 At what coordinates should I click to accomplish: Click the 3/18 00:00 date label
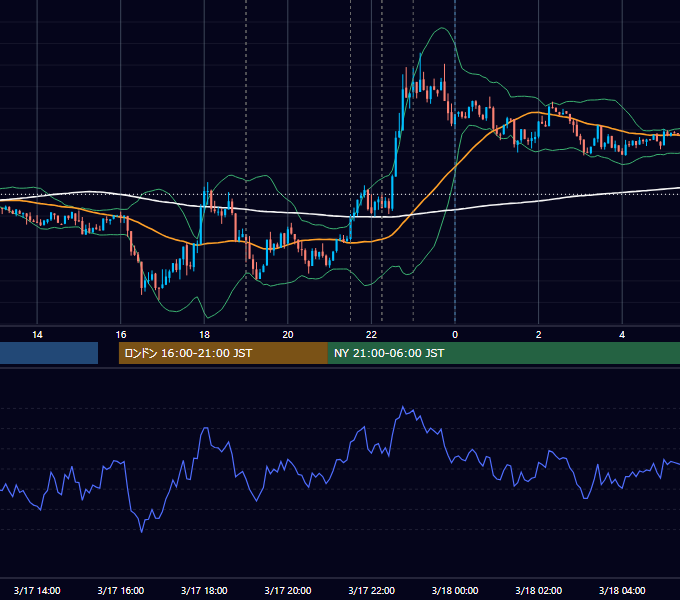tap(455, 590)
